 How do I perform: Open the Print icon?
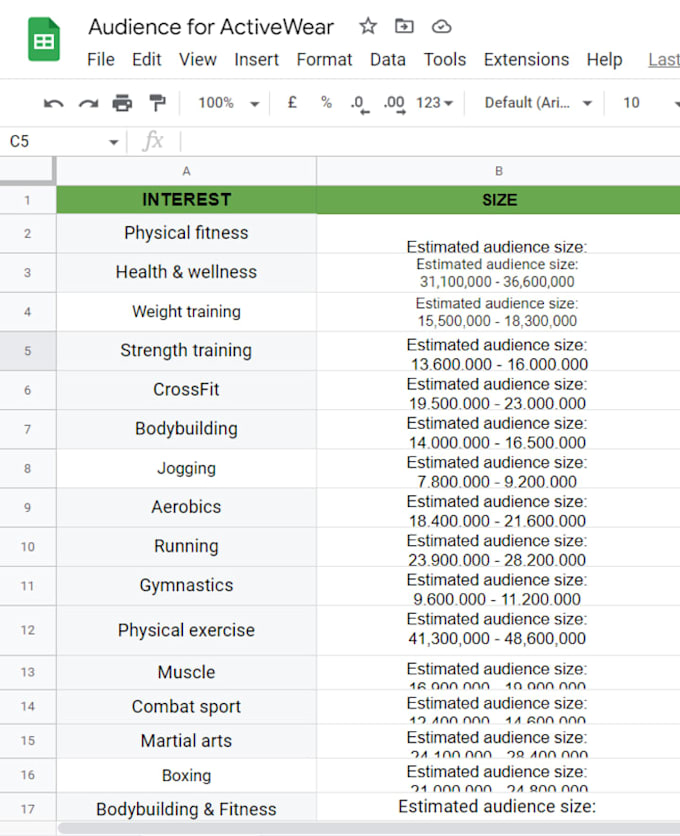(x=122, y=102)
